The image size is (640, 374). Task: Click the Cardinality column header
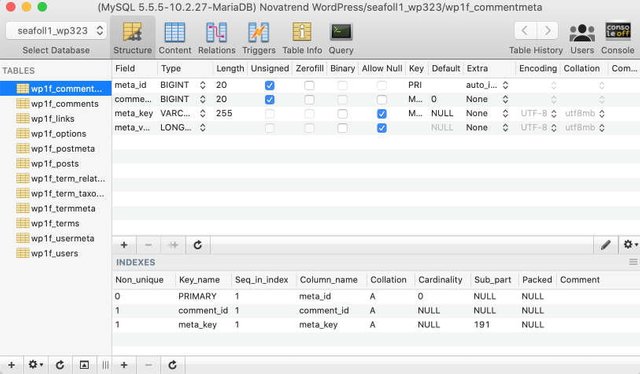[x=442, y=280]
